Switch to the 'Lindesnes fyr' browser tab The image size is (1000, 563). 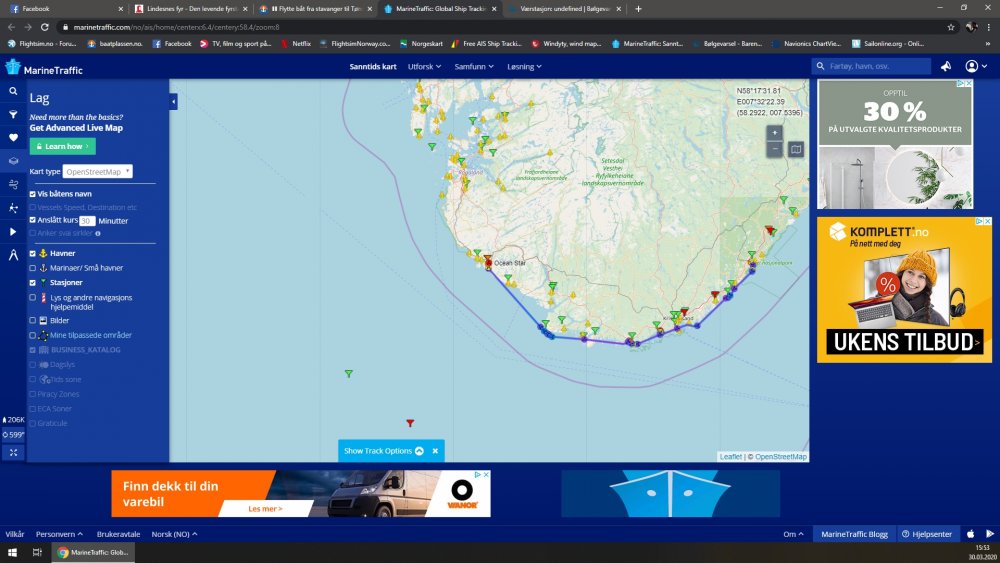pyautogui.click(x=191, y=9)
